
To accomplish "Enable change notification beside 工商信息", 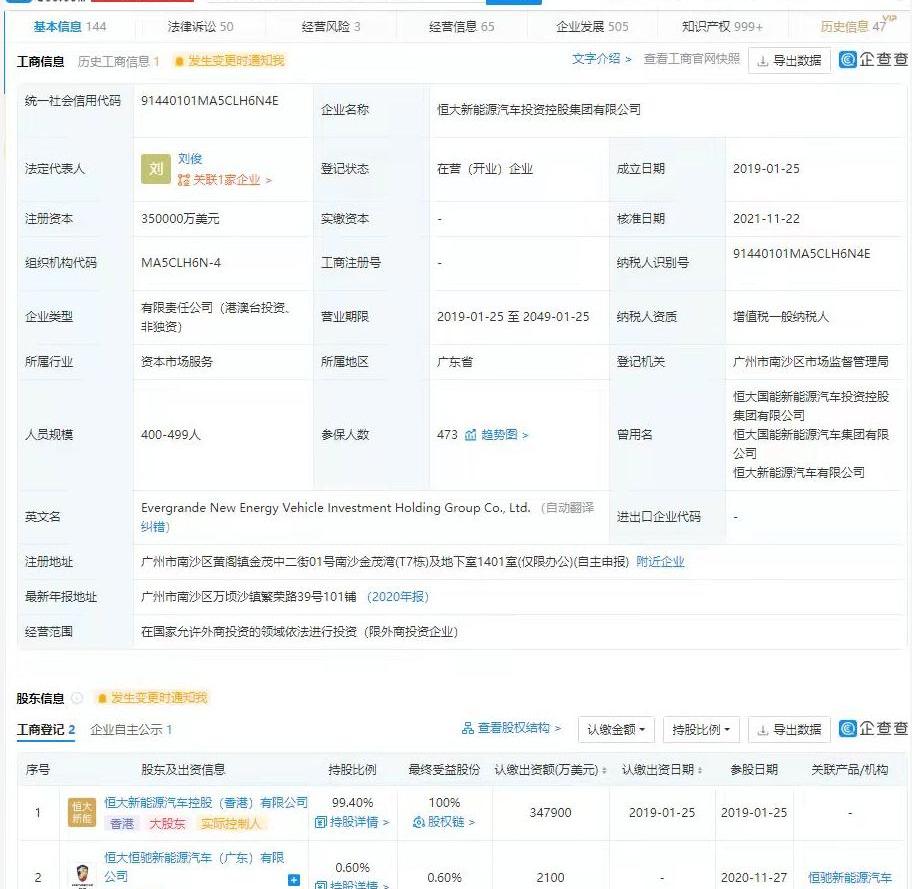I will pos(229,61).
